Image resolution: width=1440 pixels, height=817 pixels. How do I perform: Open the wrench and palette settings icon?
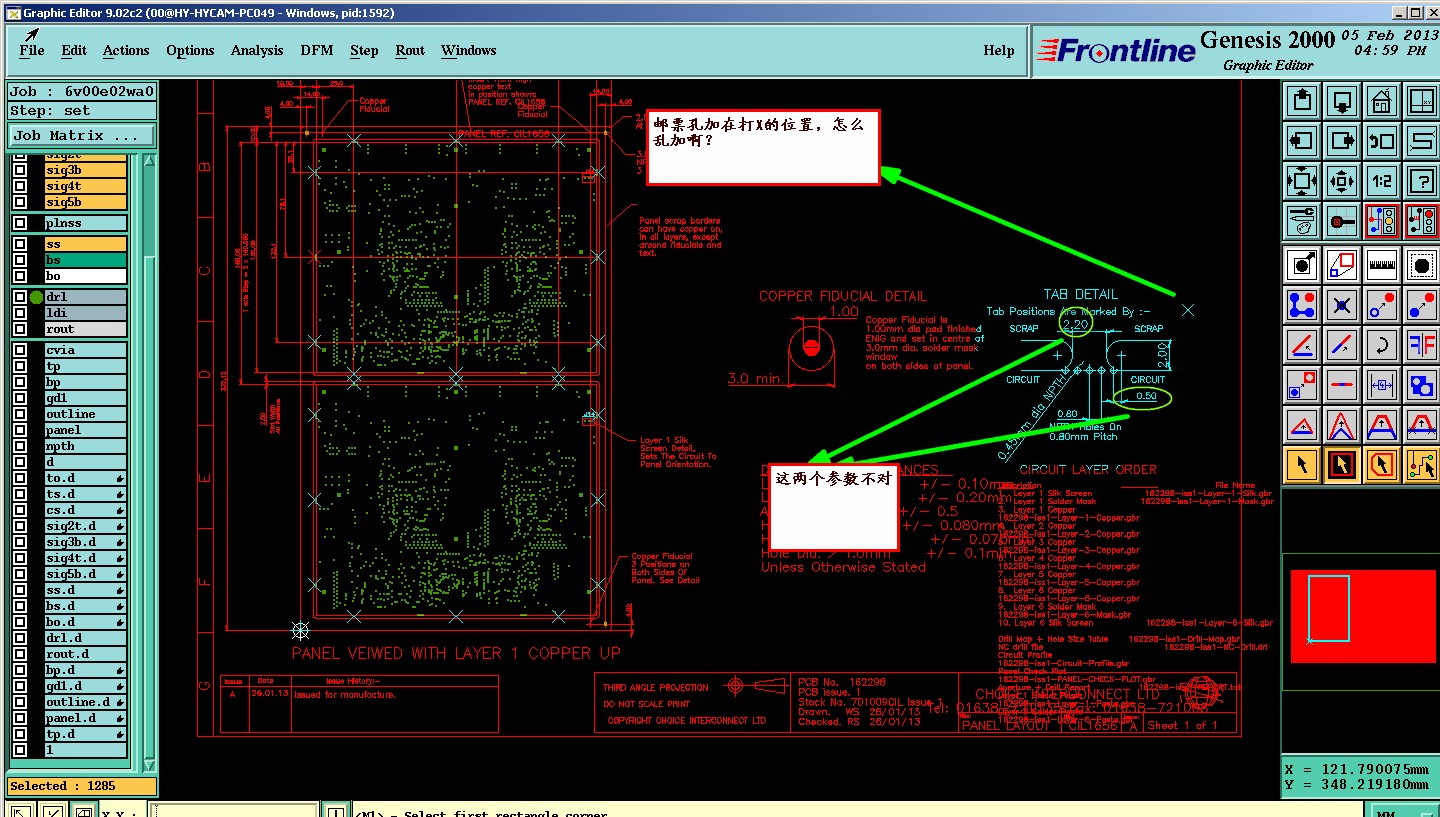click(1302, 220)
